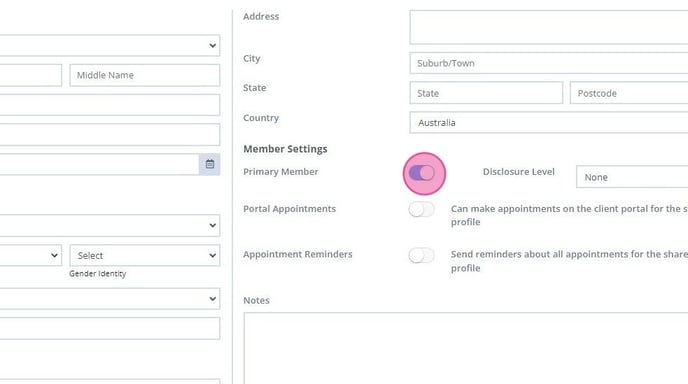Click the empty field below Middle Name
The height and width of the screenshot is (384, 688).
(110, 105)
